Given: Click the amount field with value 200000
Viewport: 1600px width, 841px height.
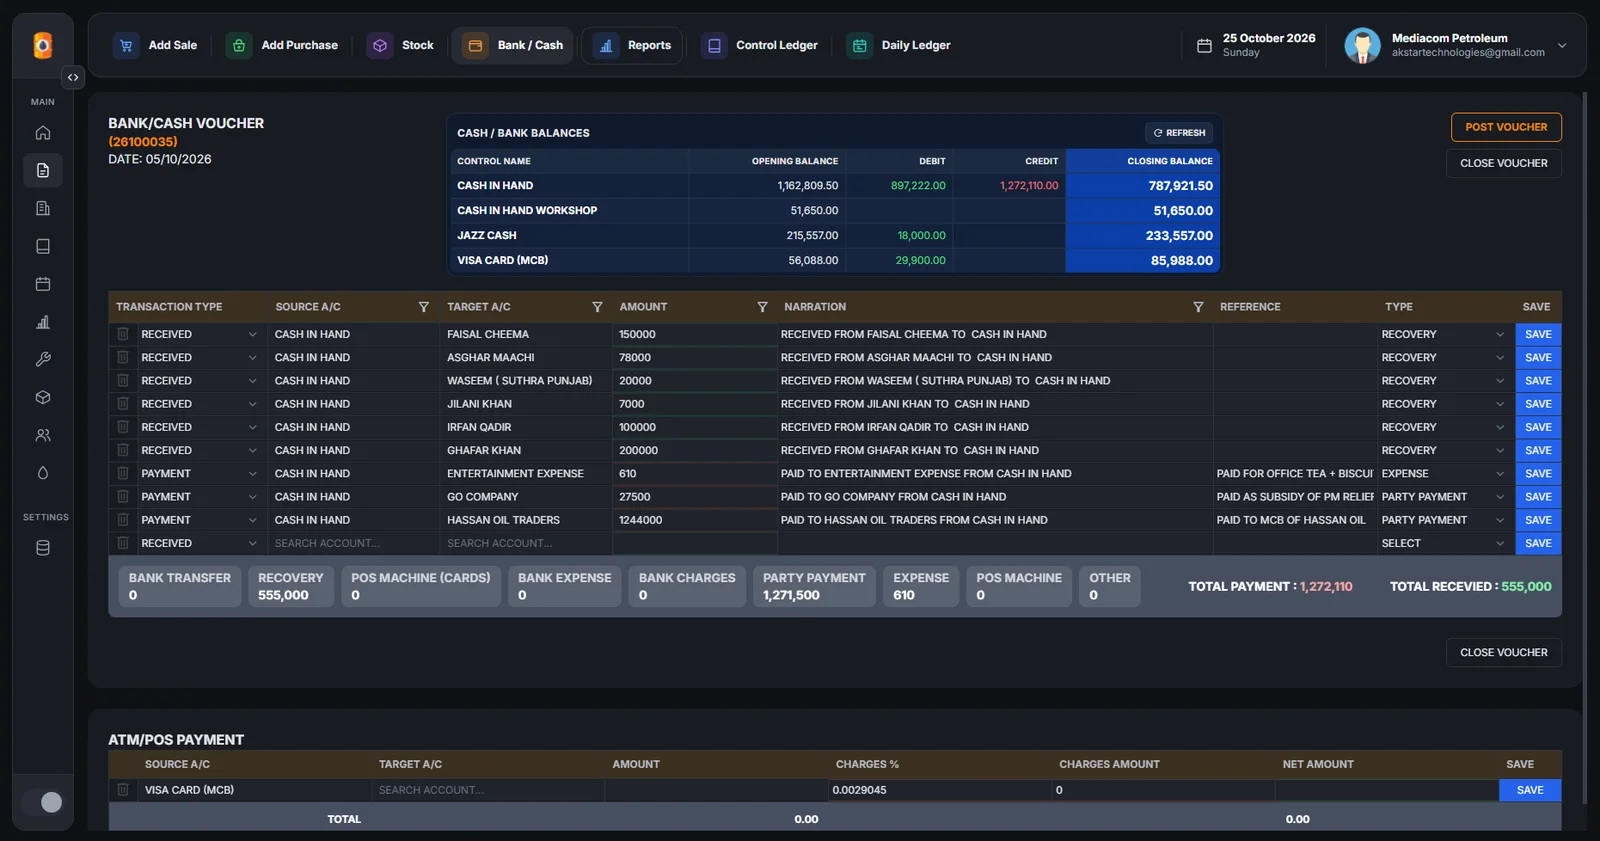Looking at the screenshot, I should (695, 451).
